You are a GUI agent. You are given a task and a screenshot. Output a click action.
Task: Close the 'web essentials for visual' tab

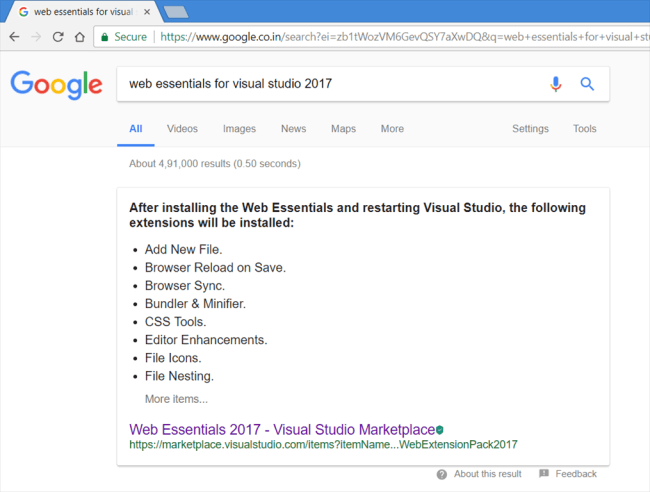pos(147,12)
